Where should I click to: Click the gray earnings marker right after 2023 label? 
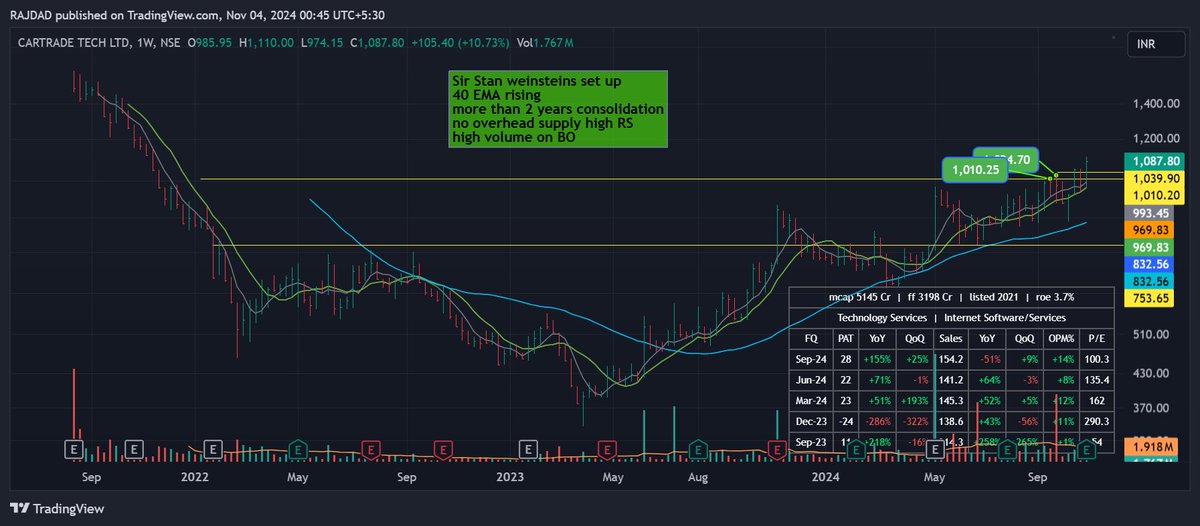(x=527, y=448)
